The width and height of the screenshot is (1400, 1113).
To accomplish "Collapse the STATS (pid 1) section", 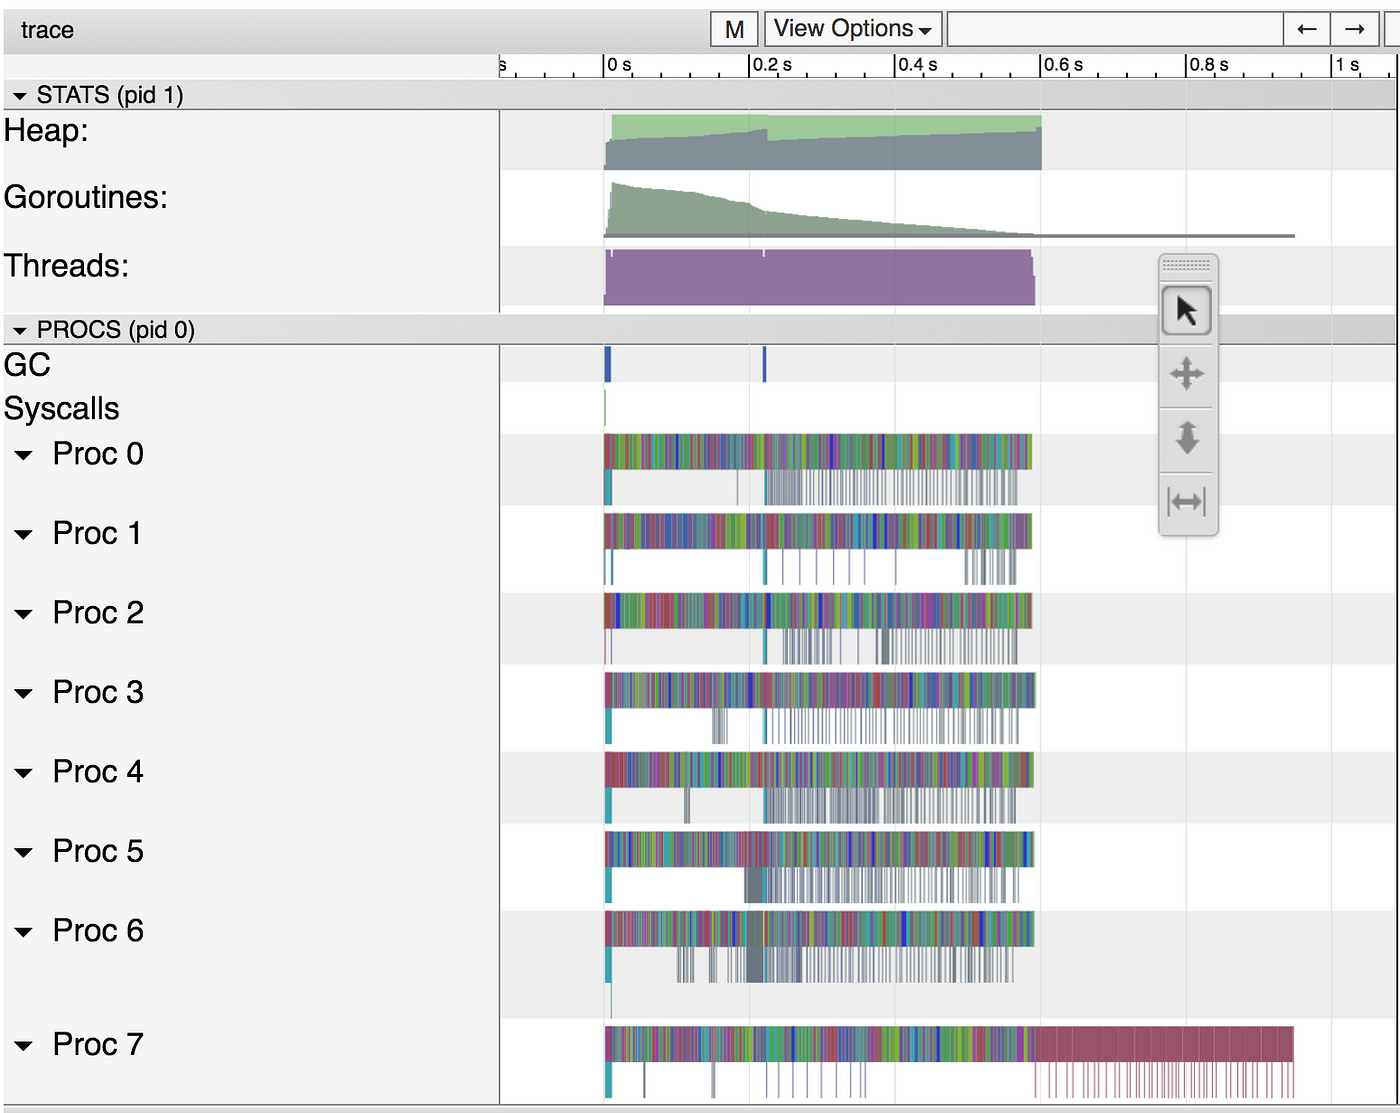I will [x=19, y=96].
